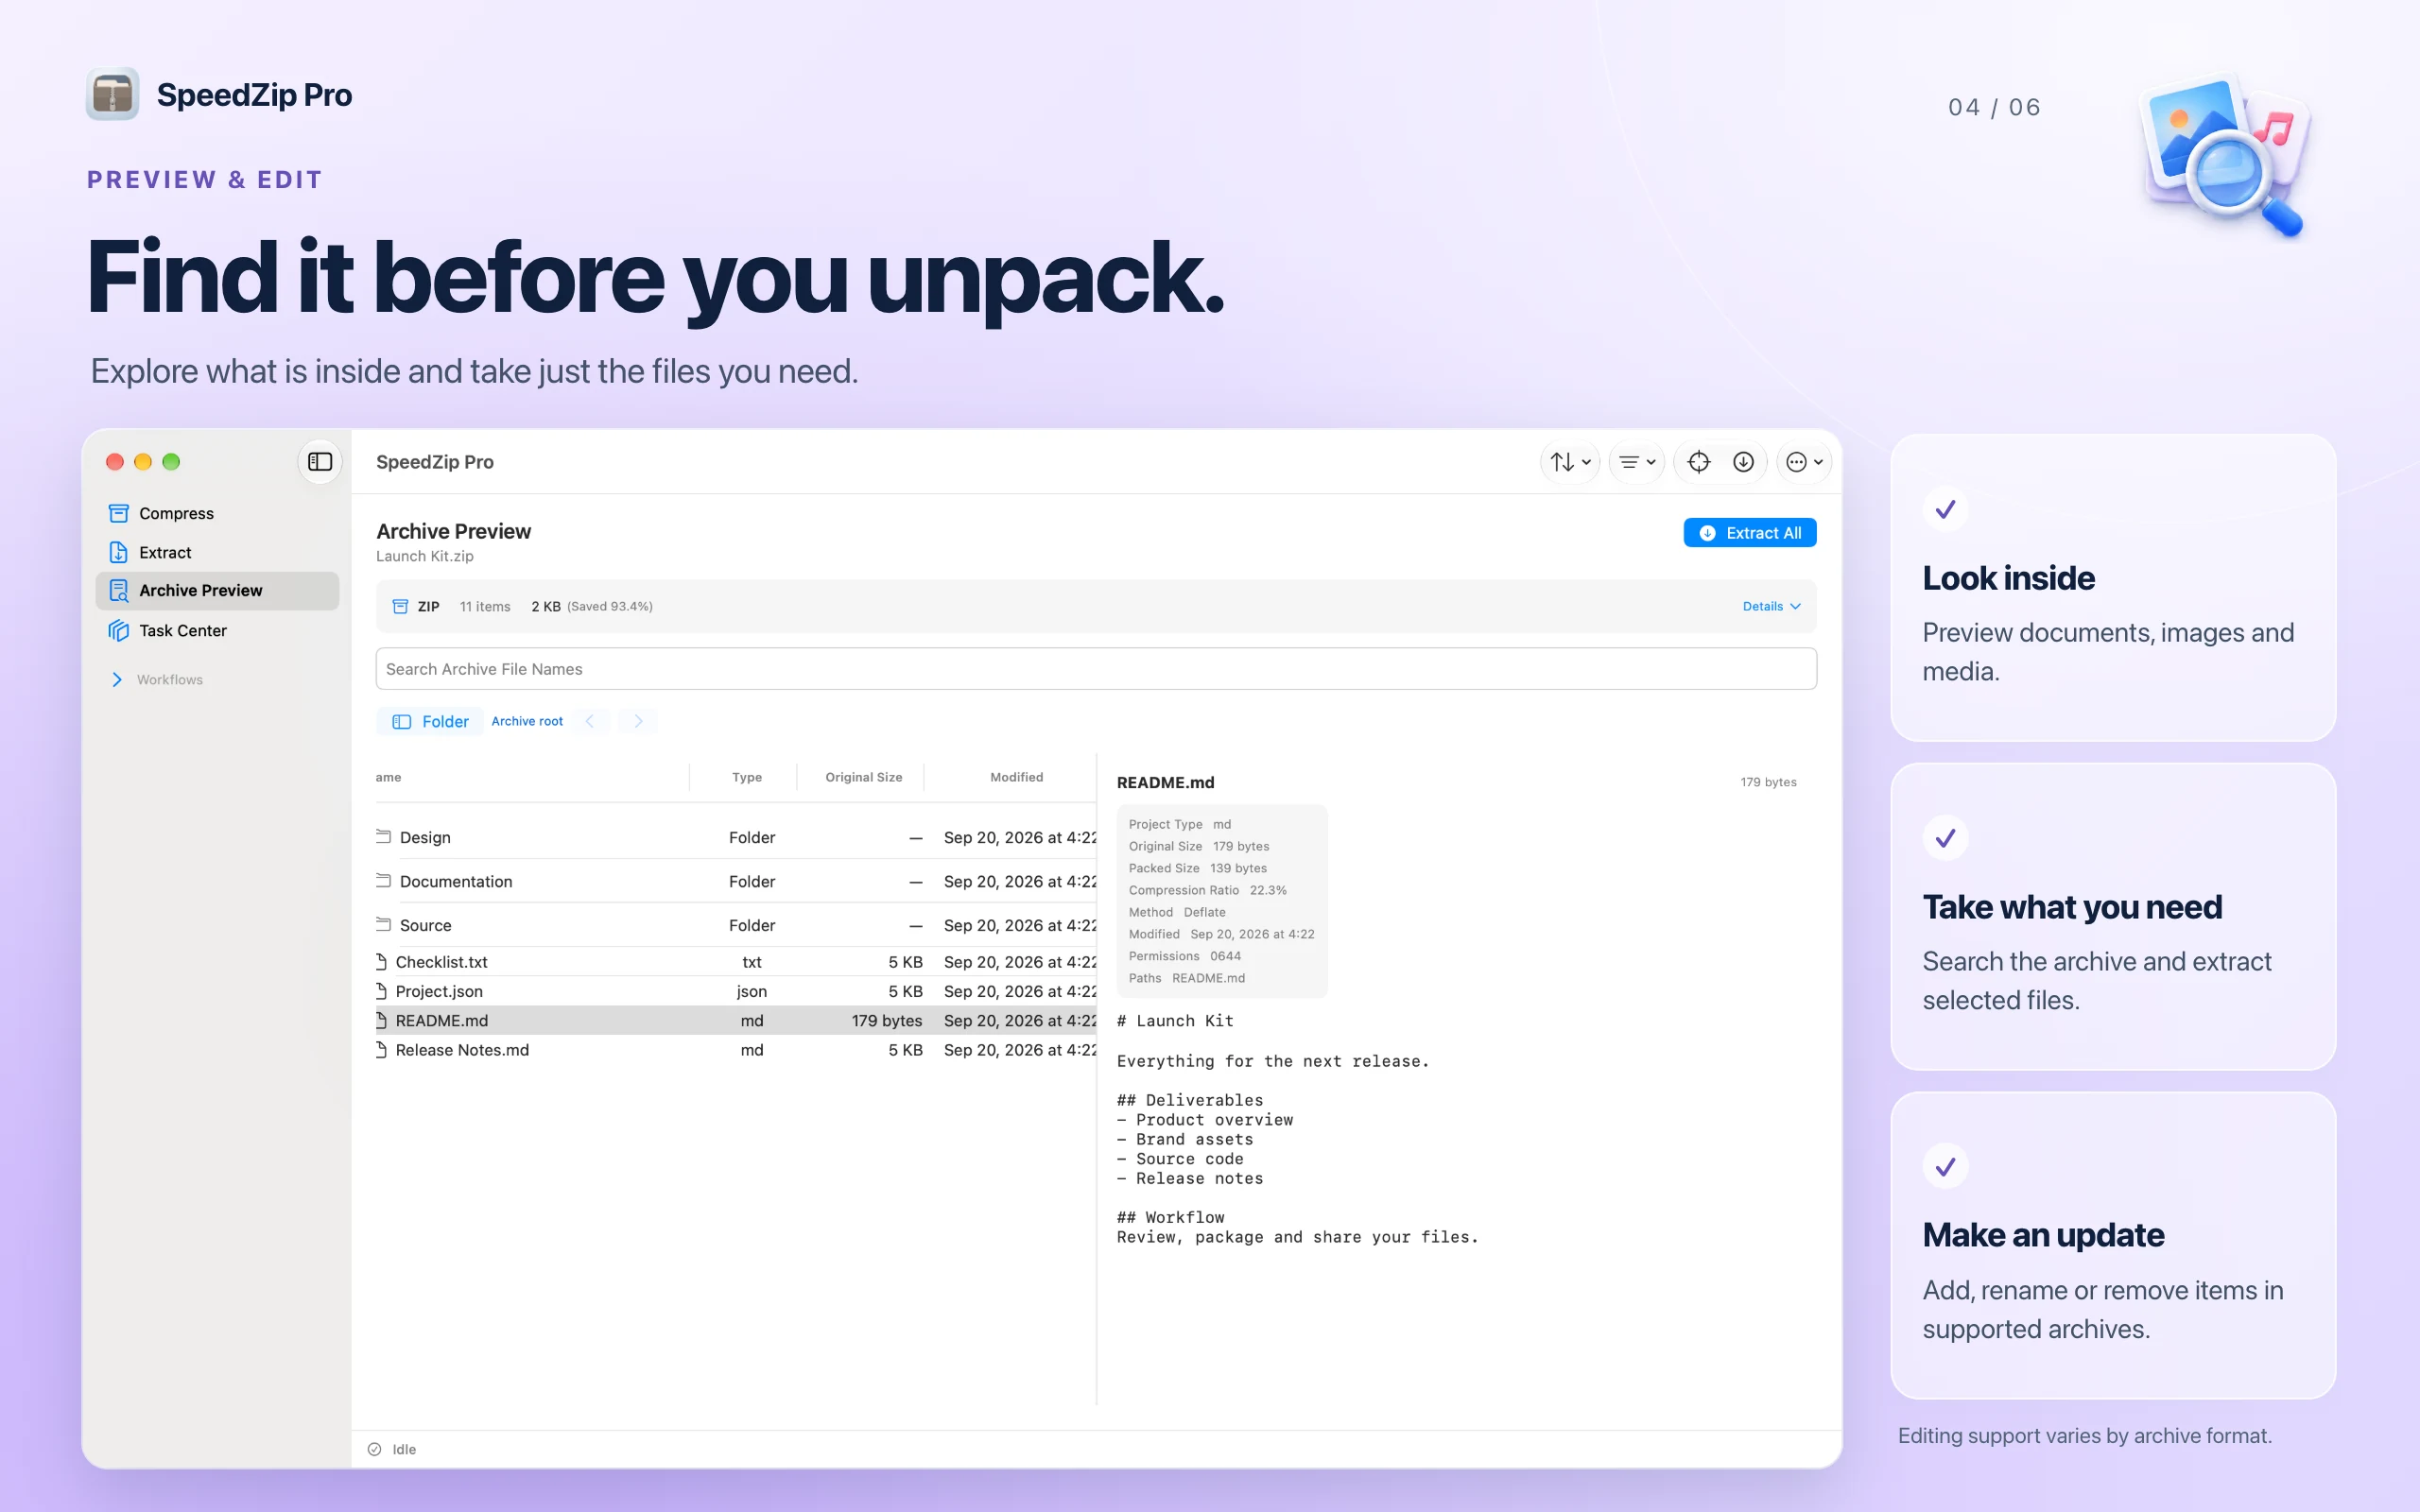This screenshot has width=2420, height=1512.
Task: Click the Source folder icon
Action: click(383, 924)
